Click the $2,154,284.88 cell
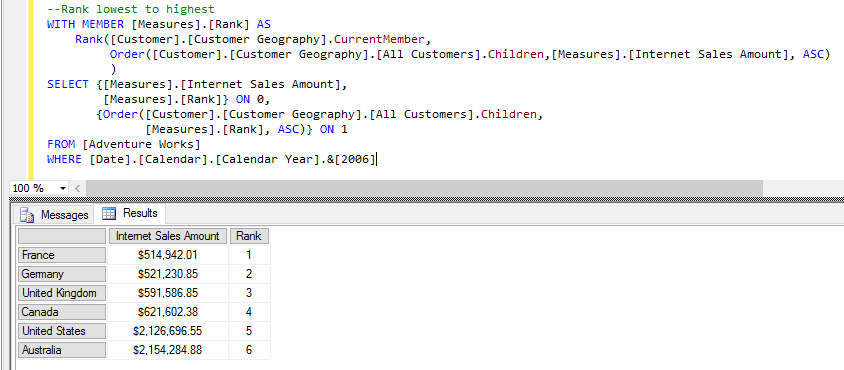The height and width of the screenshot is (370, 844). [168, 350]
